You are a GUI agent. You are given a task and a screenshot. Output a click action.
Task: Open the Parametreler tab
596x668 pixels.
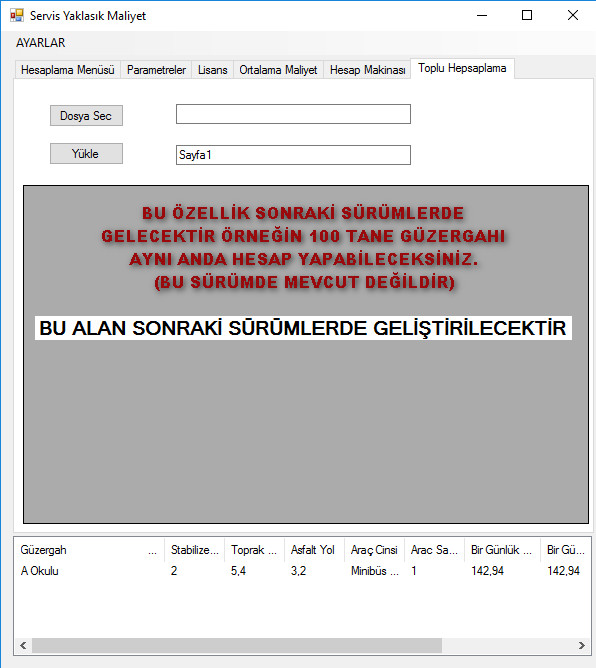156,70
